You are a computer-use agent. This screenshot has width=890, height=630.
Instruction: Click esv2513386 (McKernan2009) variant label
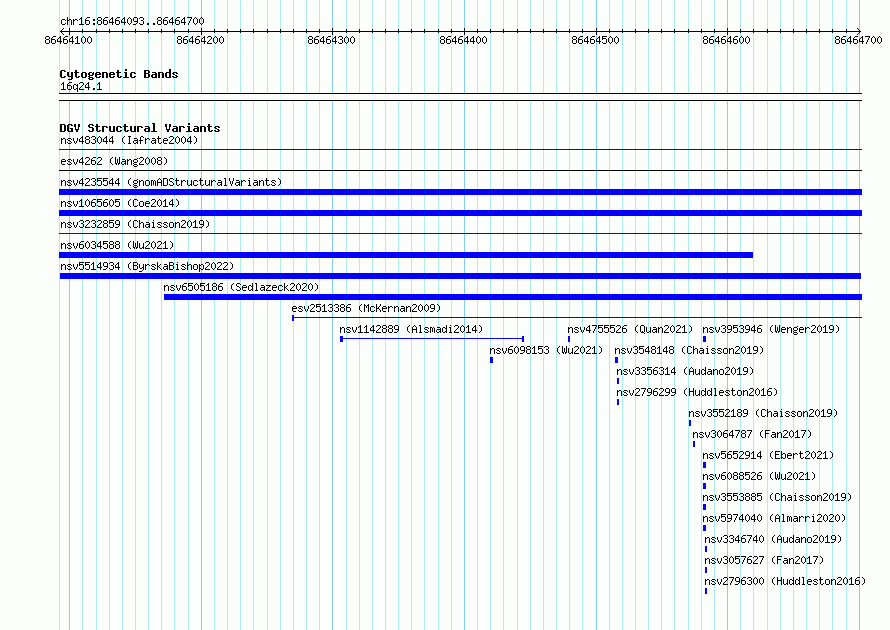(x=366, y=308)
